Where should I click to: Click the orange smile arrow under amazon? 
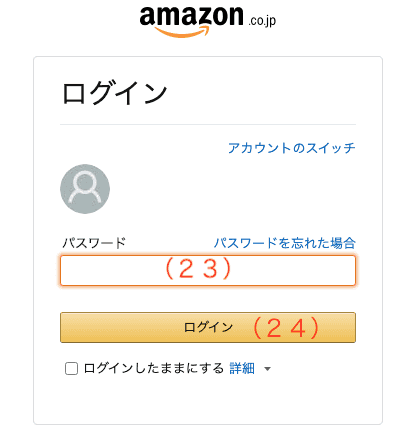[182, 32]
